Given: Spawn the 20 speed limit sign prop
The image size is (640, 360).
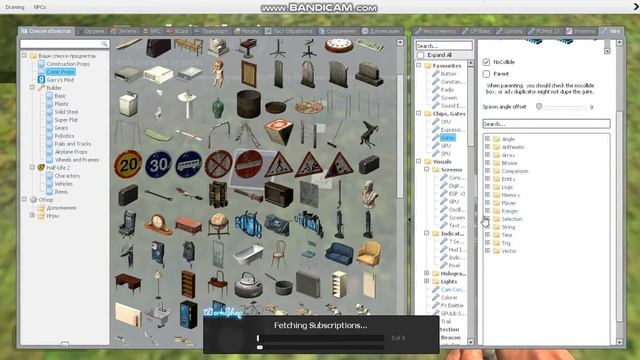Looking at the screenshot, I should [128, 164].
